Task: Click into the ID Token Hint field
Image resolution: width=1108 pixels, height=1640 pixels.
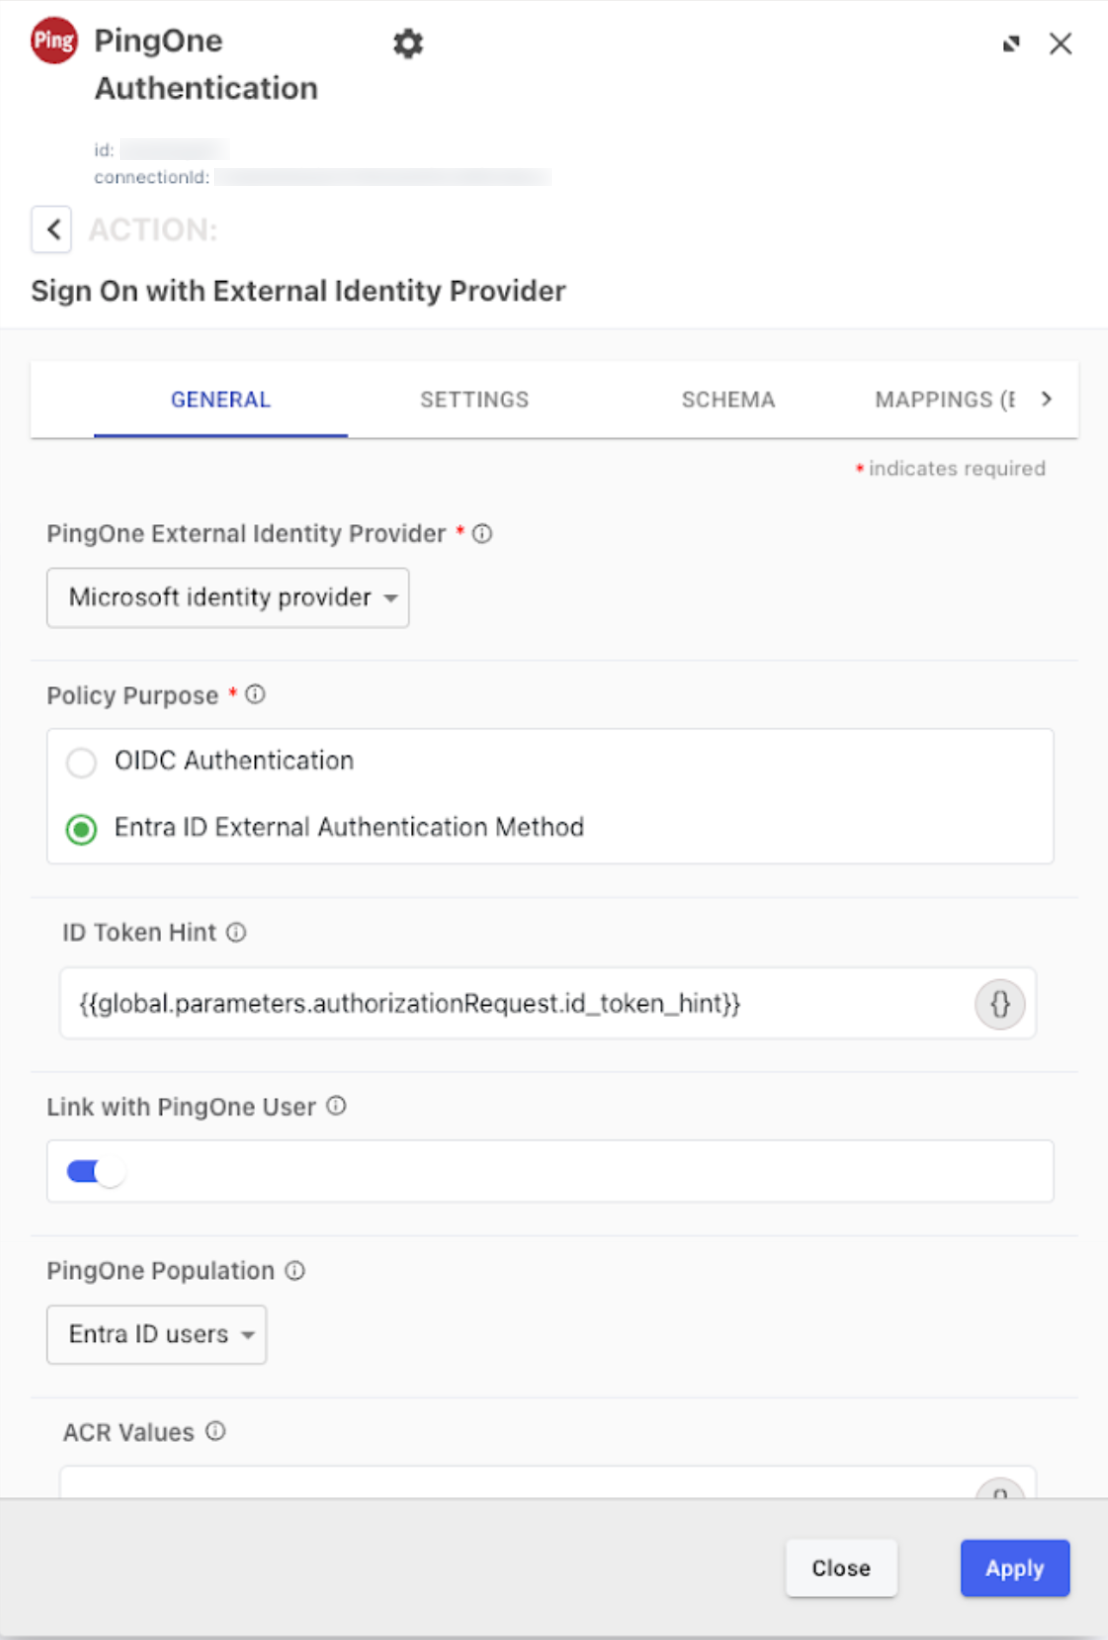Action: click(x=510, y=1004)
